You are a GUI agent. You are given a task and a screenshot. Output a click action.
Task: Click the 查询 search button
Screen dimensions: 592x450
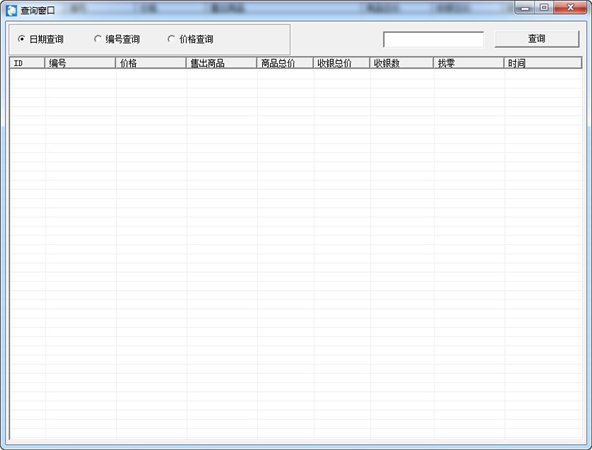click(x=536, y=39)
